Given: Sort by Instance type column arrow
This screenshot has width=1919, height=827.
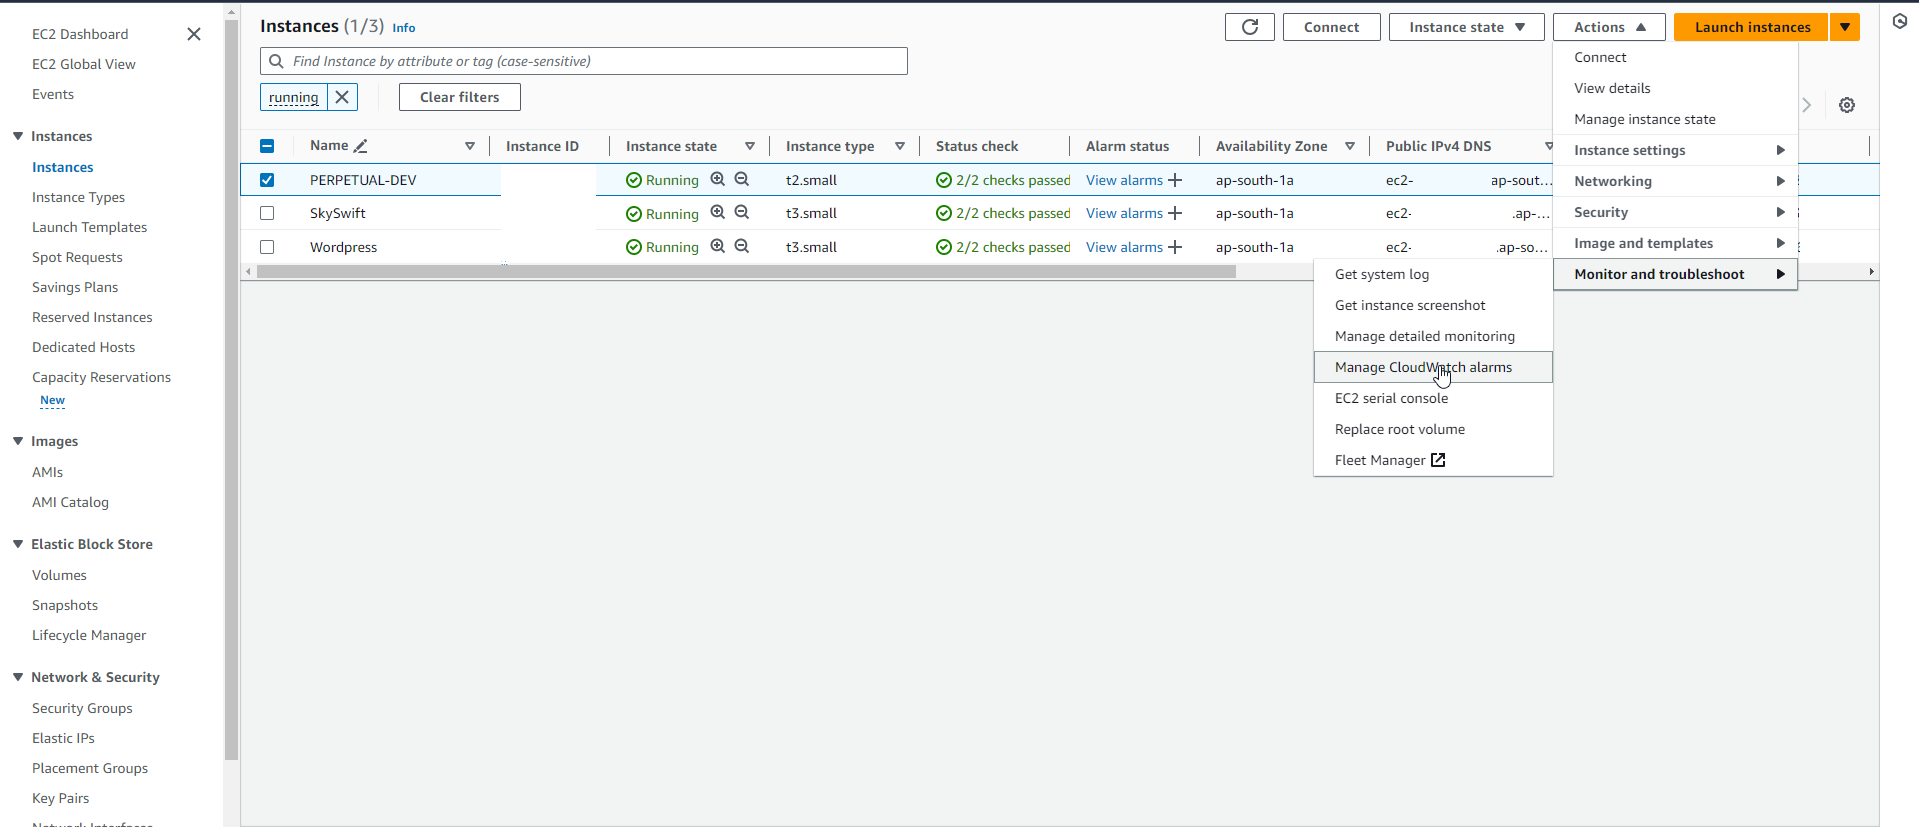Looking at the screenshot, I should pos(900,146).
